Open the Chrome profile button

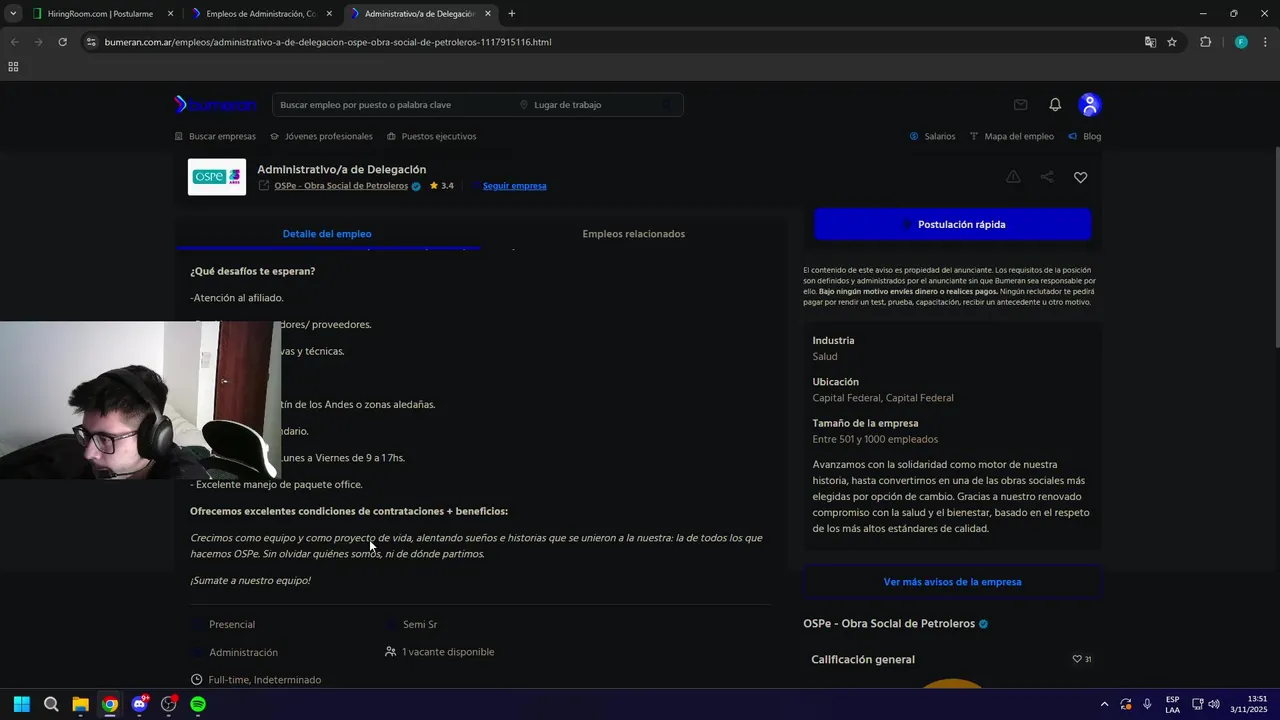(1241, 42)
